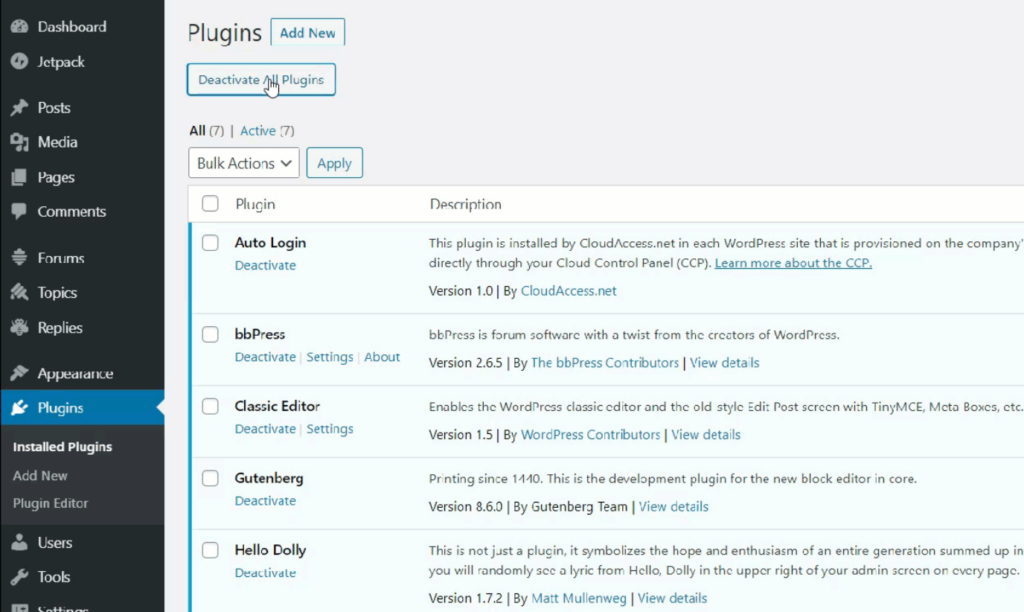Deactivate the Auto Login plugin
The image size is (1024, 612).
265,265
